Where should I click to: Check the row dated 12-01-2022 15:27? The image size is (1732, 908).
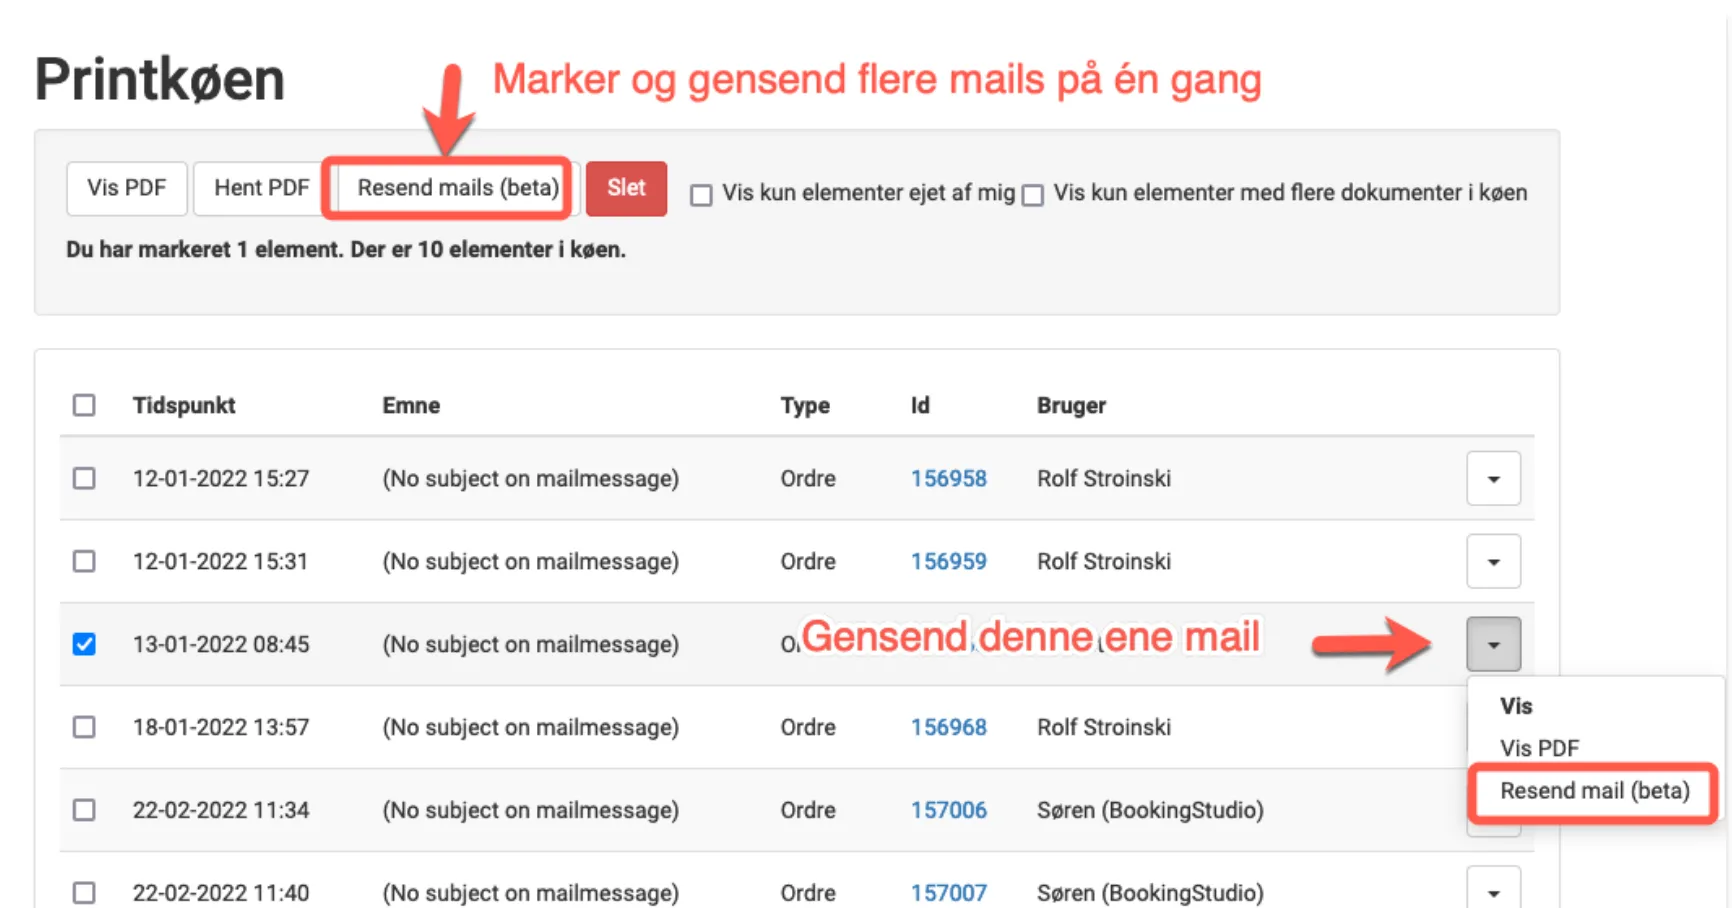[84, 478]
